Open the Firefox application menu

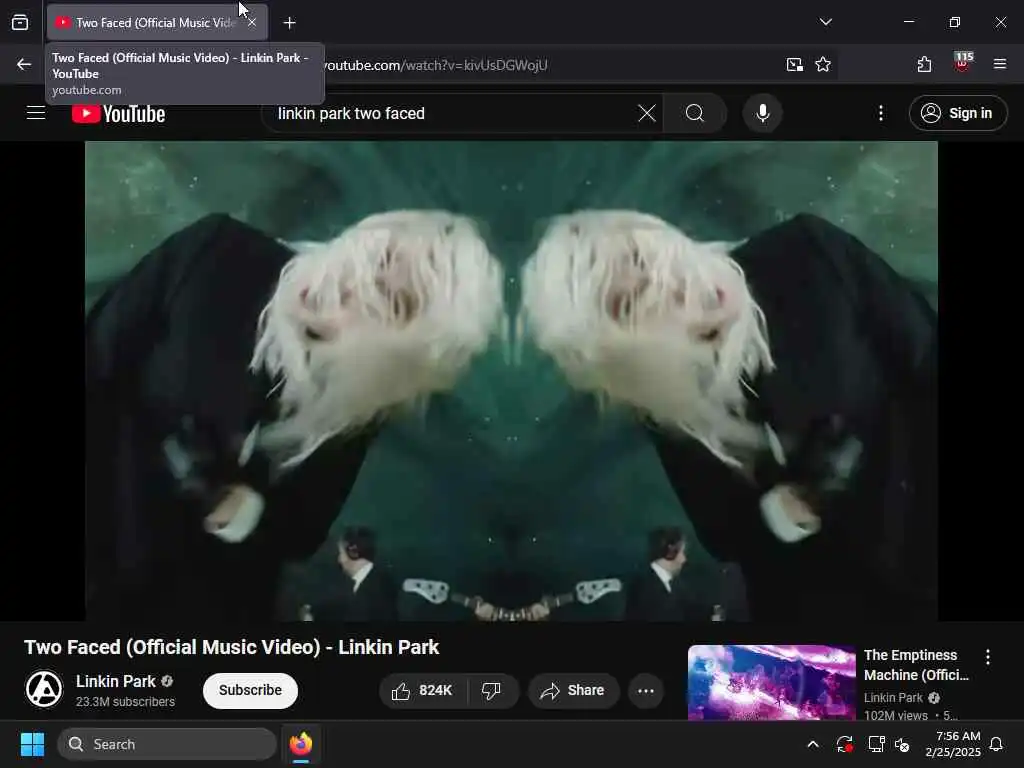coord(999,64)
